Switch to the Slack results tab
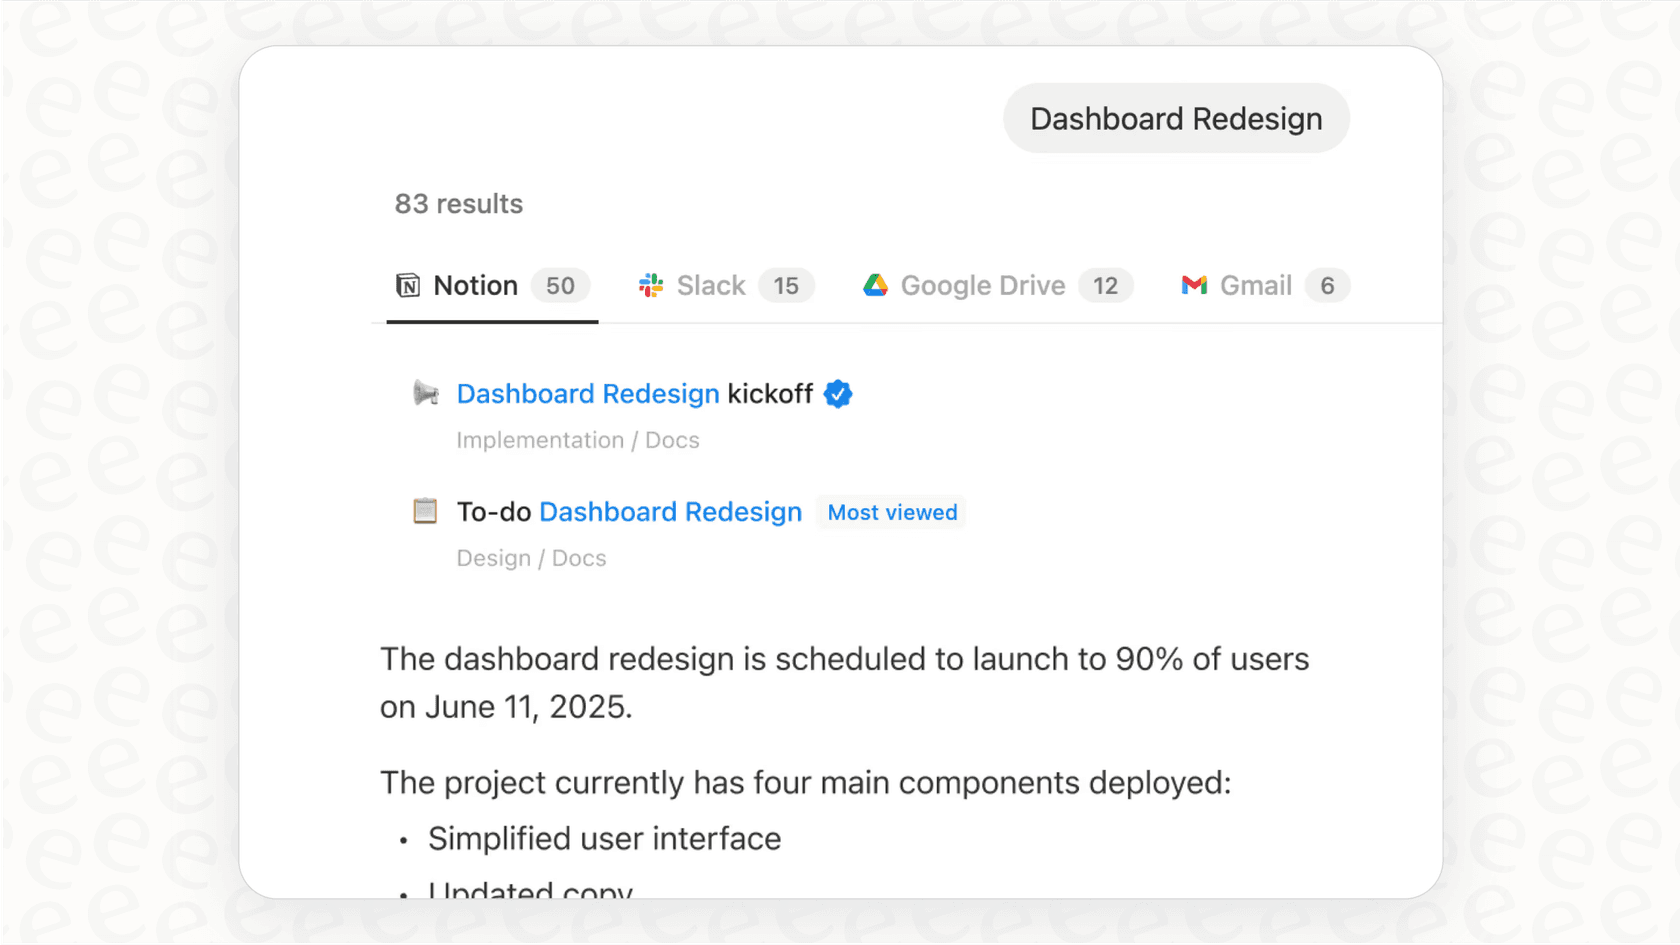 [711, 285]
